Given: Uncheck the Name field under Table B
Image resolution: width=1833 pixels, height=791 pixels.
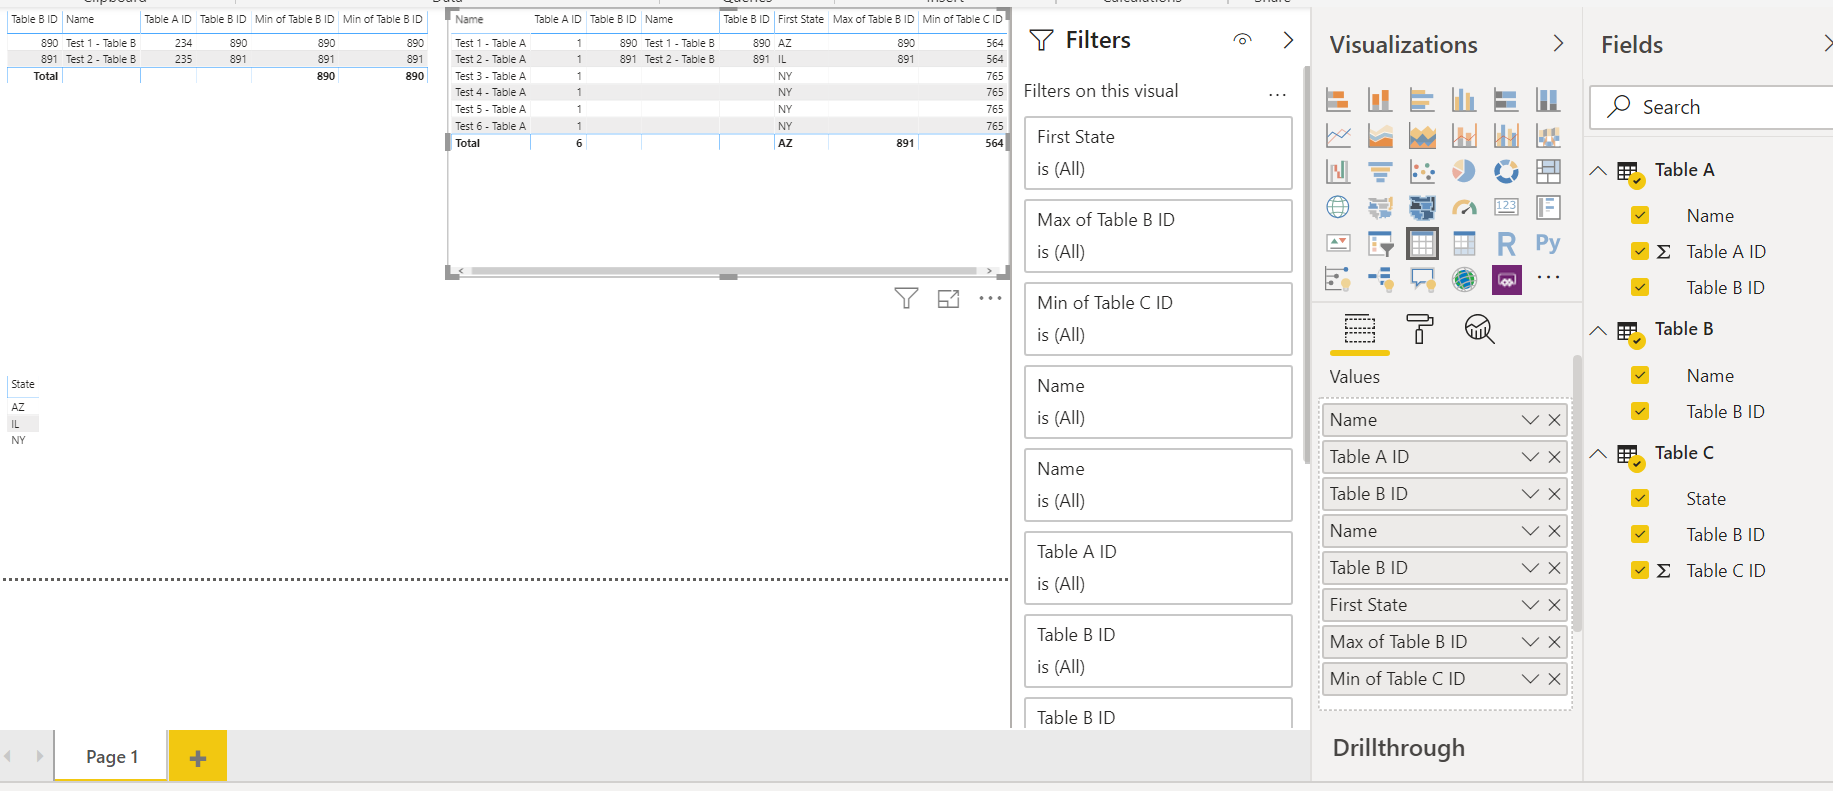Looking at the screenshot, I should (1640, 375).
